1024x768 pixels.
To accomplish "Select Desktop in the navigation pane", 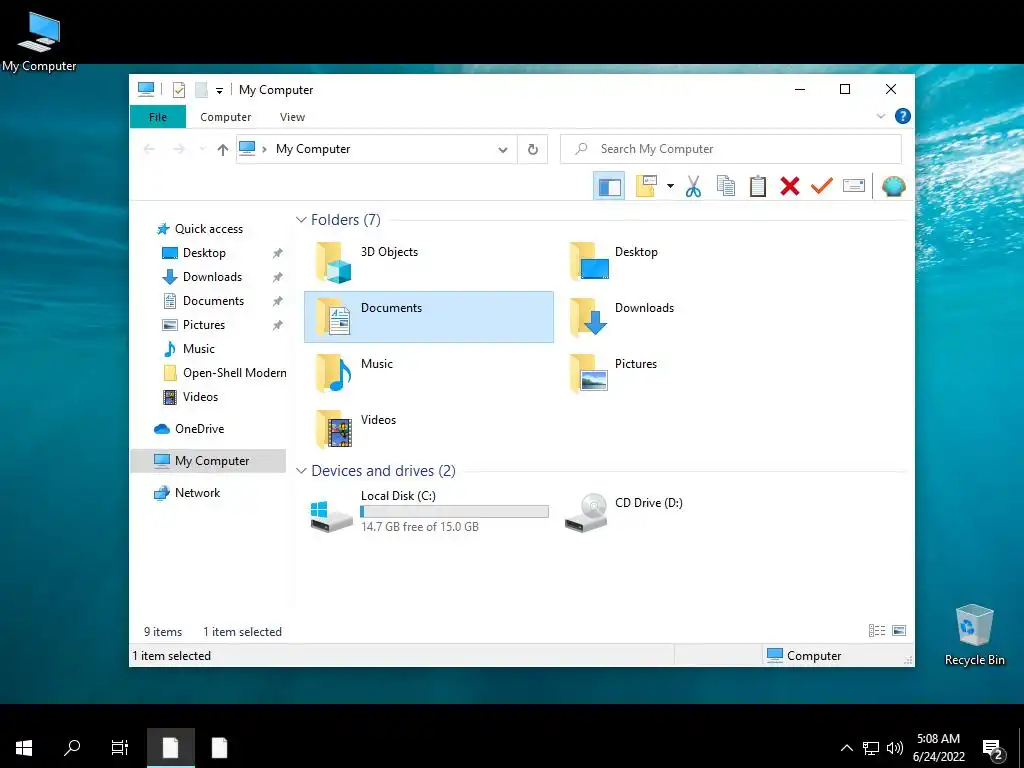I will coord(204,253).
